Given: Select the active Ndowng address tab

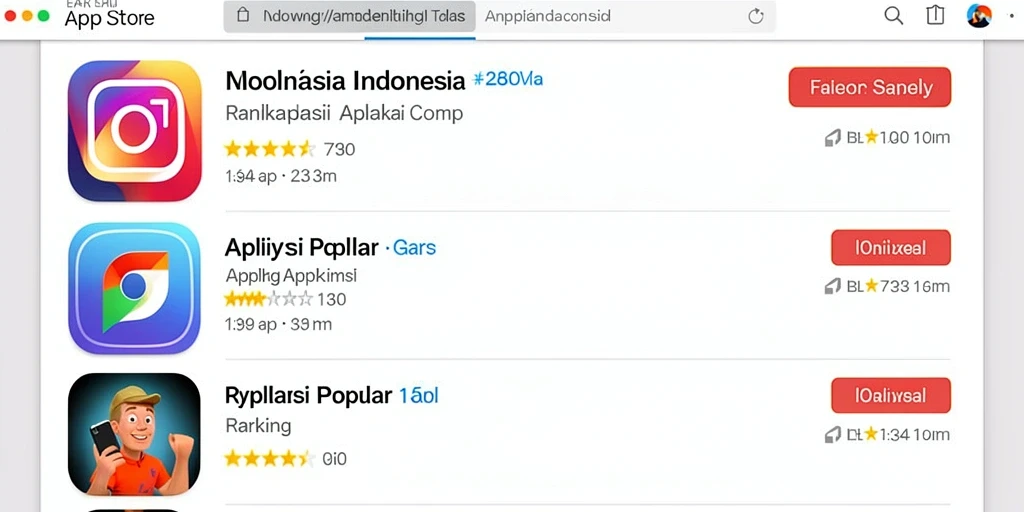Looking at the screenshot, I should click(x=349, y=16).
